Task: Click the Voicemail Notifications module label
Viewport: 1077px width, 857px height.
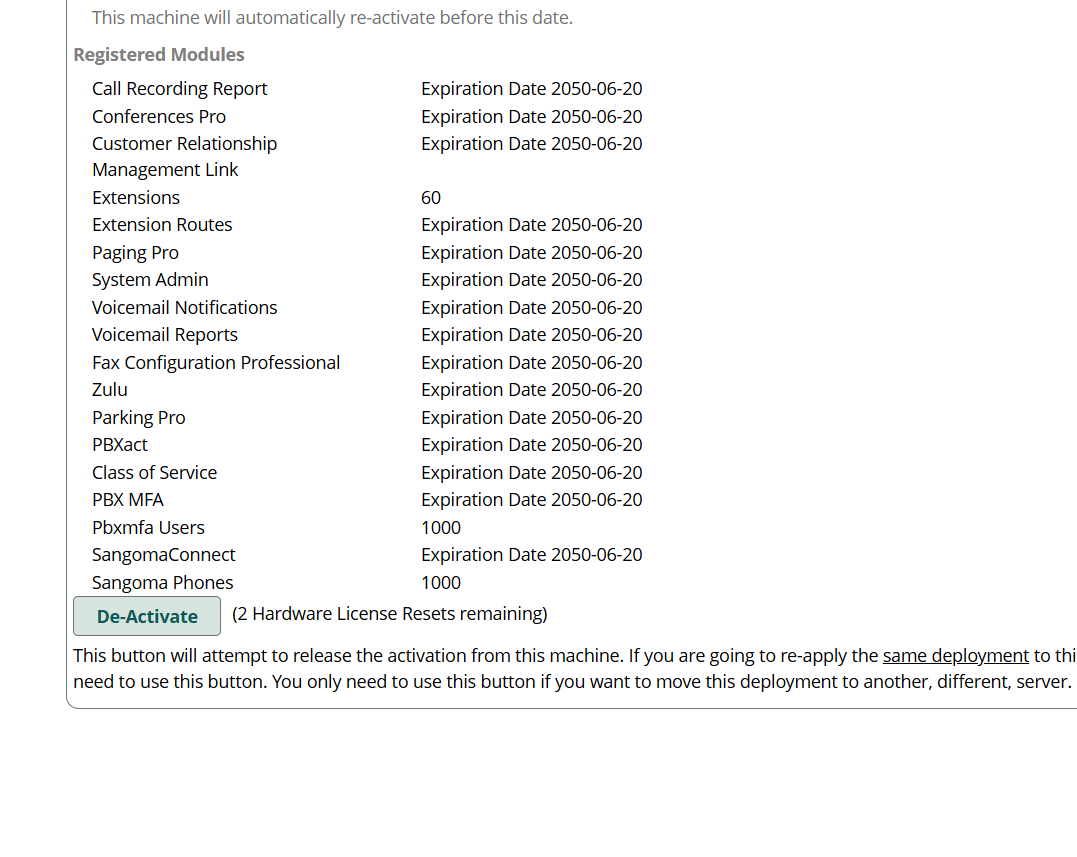Action: point(184,308)
